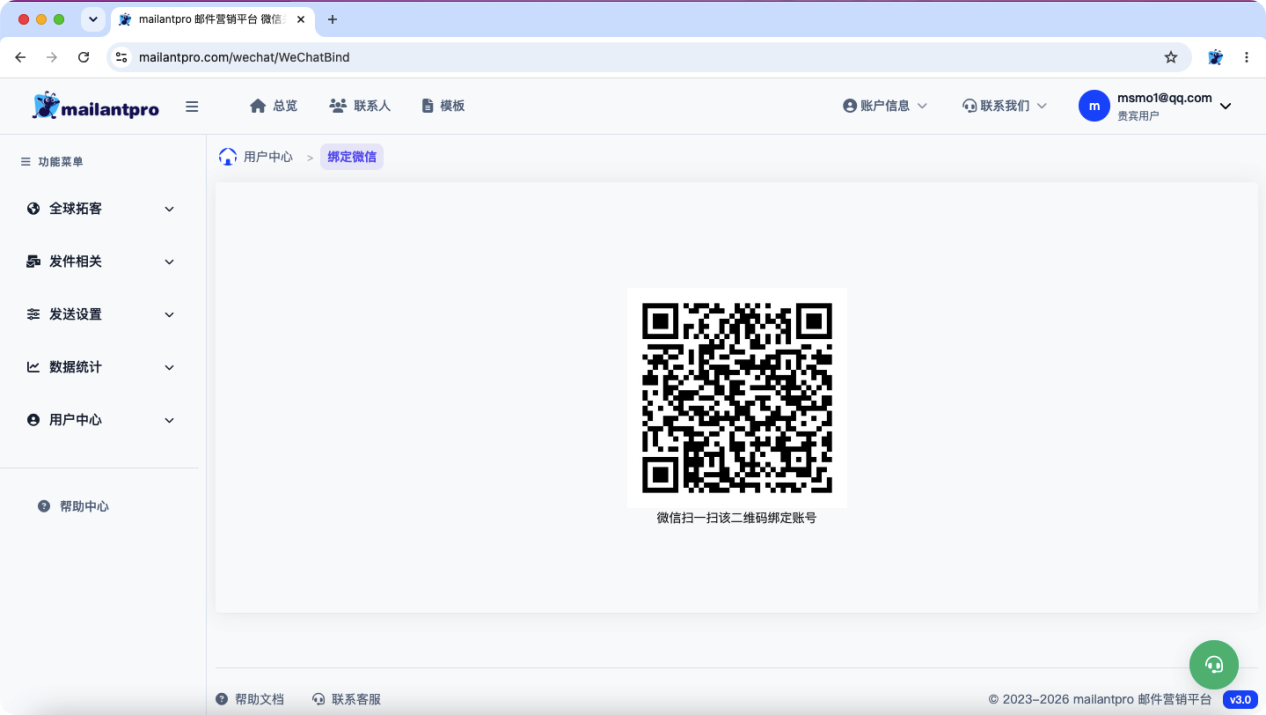The width and height of the screenshot is (1266, 715).
Task: Click the footer customer service headset icon
Action: coord(319,699)
